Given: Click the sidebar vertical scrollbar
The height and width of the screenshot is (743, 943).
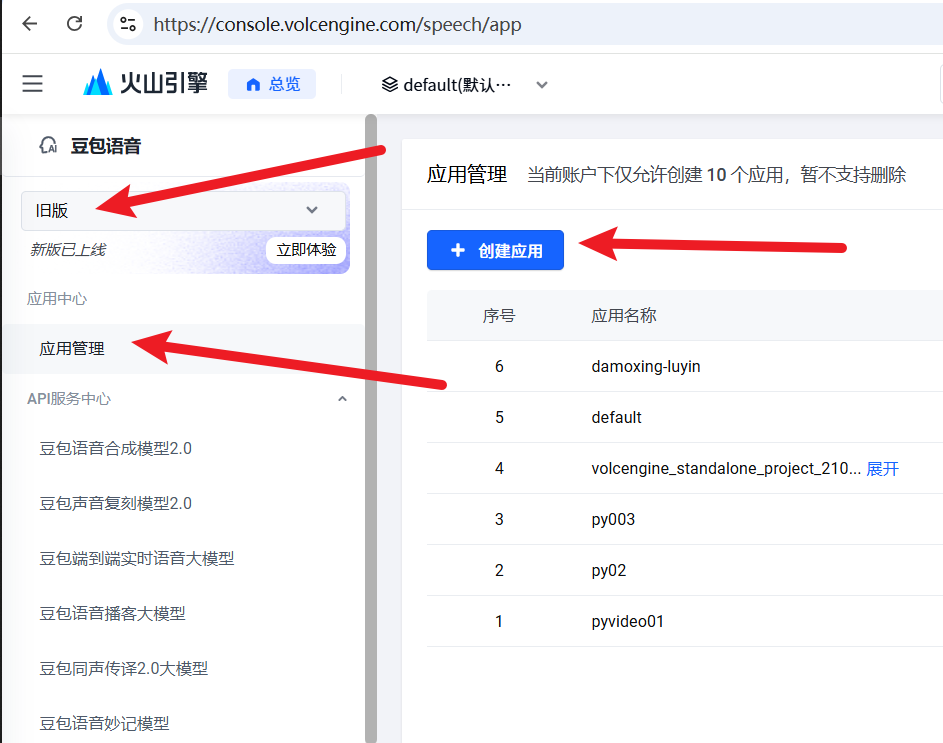Looking at the screenshot, I should pyautogui.click(x=370, y=400).
